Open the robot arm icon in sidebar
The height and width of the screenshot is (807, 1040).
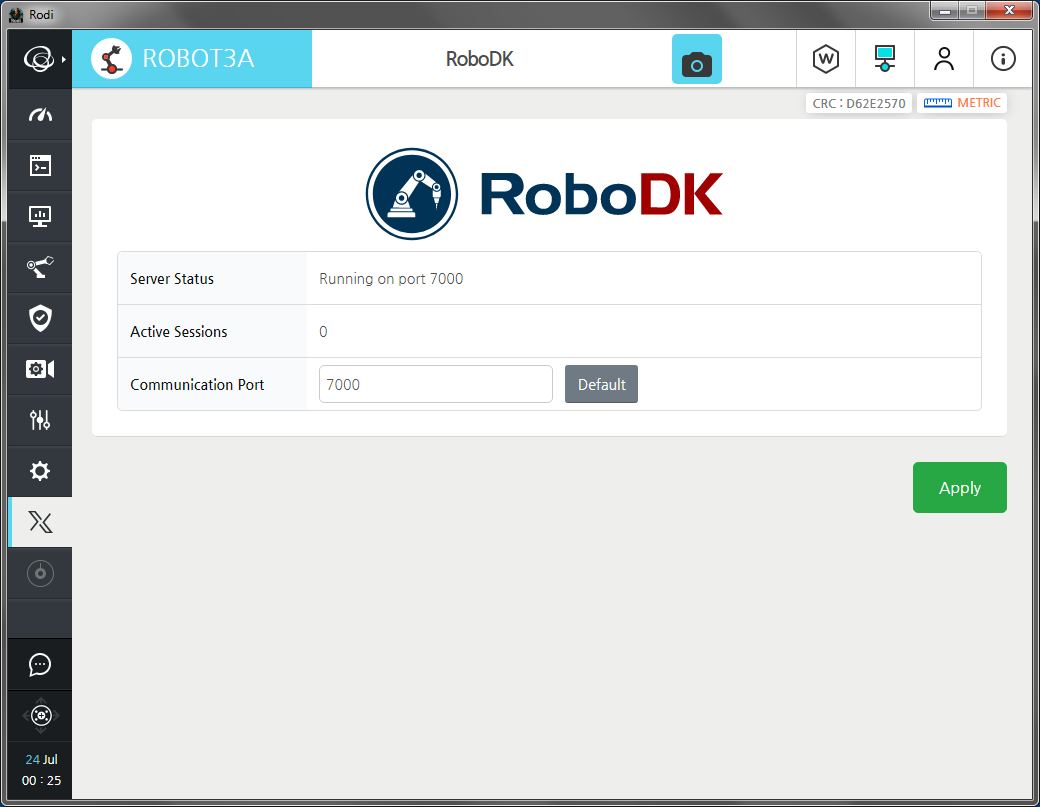(40, 267)
